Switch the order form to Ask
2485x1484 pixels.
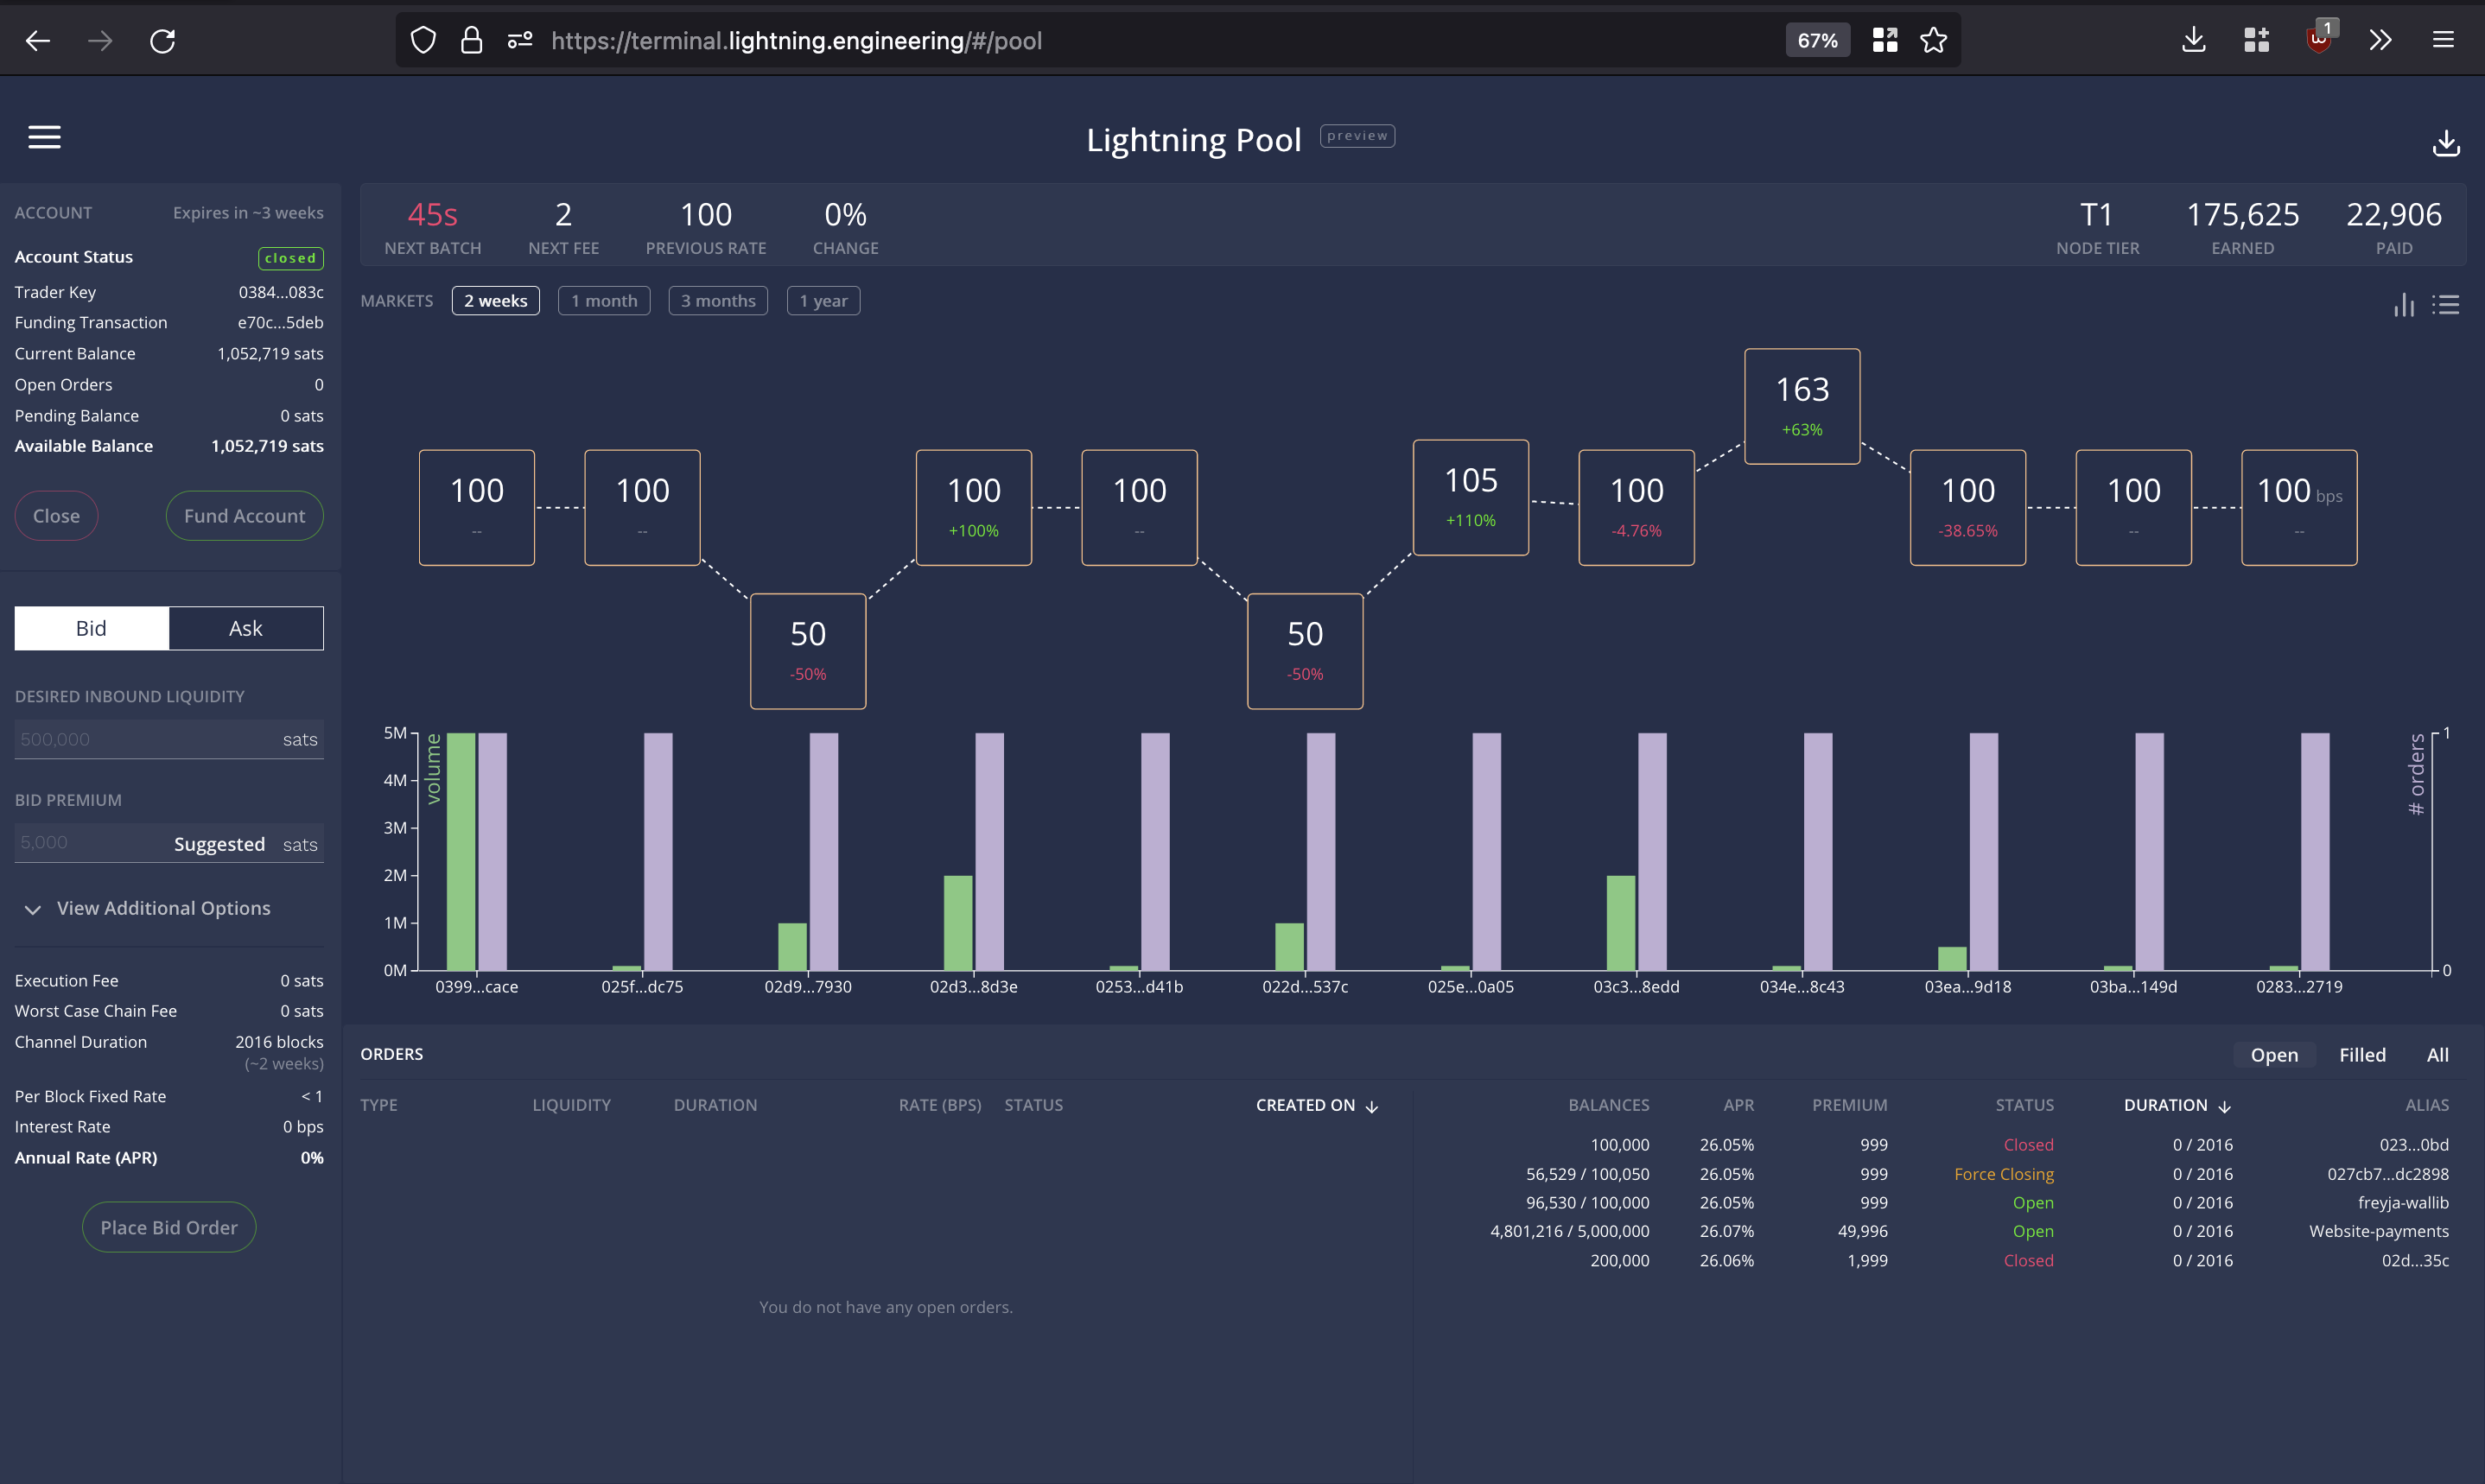[245, 628]
